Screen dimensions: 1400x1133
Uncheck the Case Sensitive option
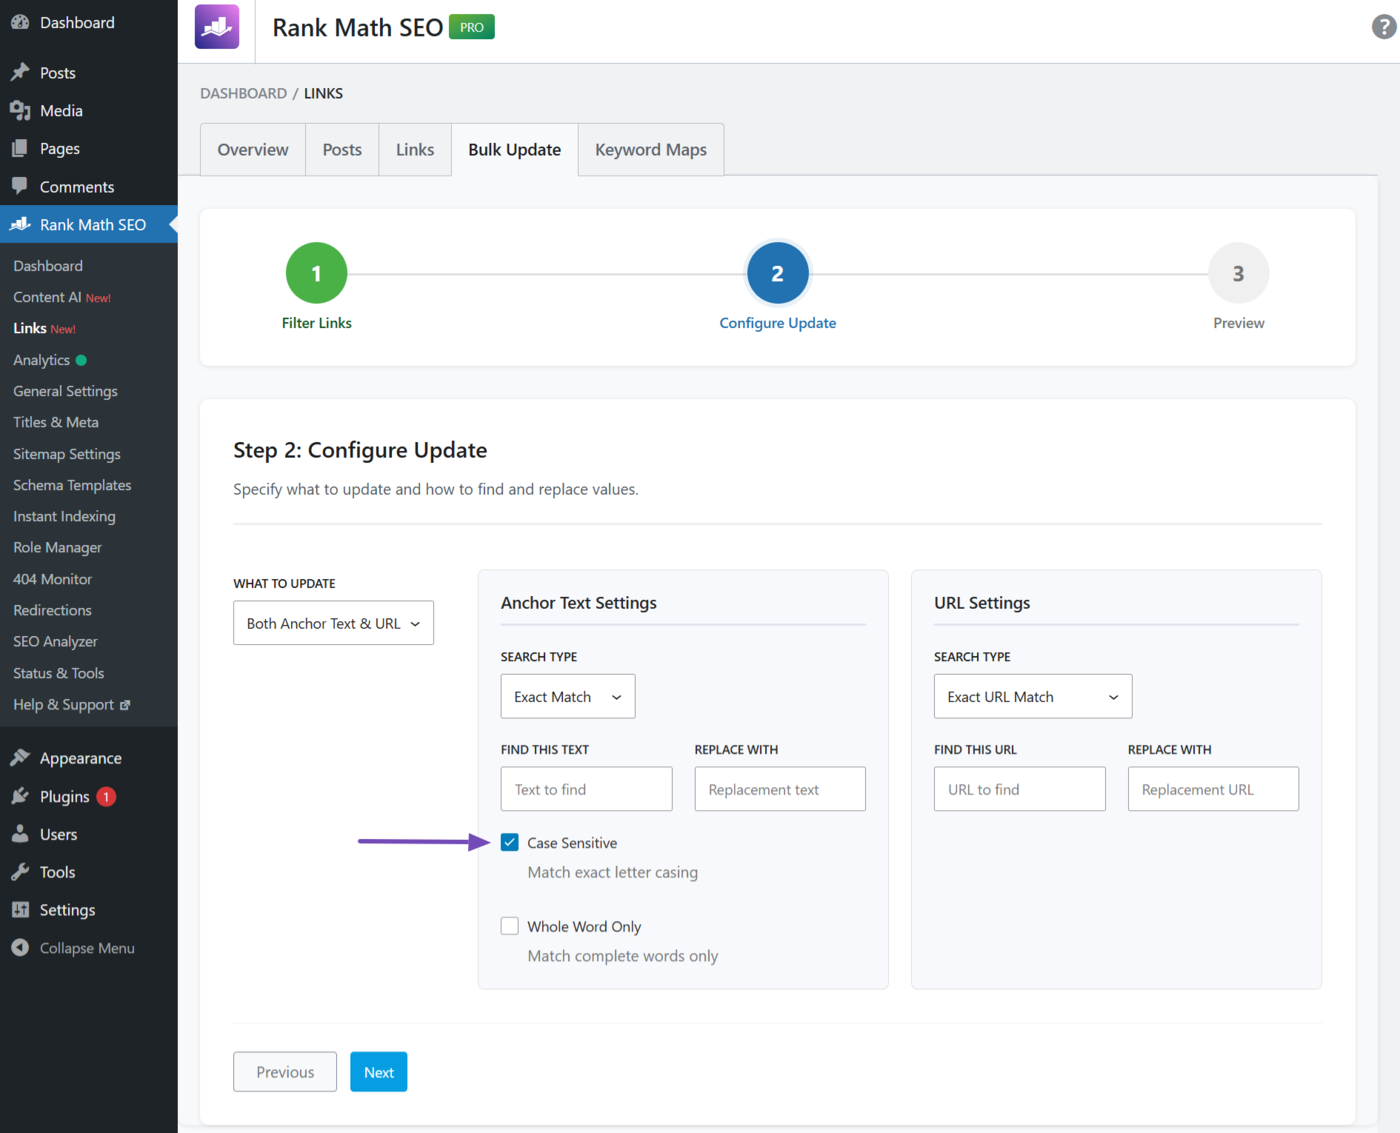(x=510, y=842)
